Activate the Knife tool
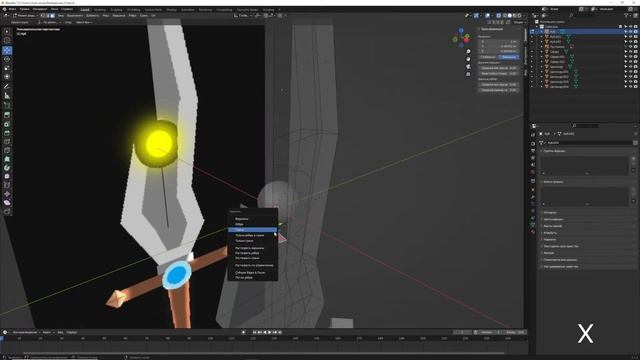This screenshot has width=640, height=360. [7, 151]
